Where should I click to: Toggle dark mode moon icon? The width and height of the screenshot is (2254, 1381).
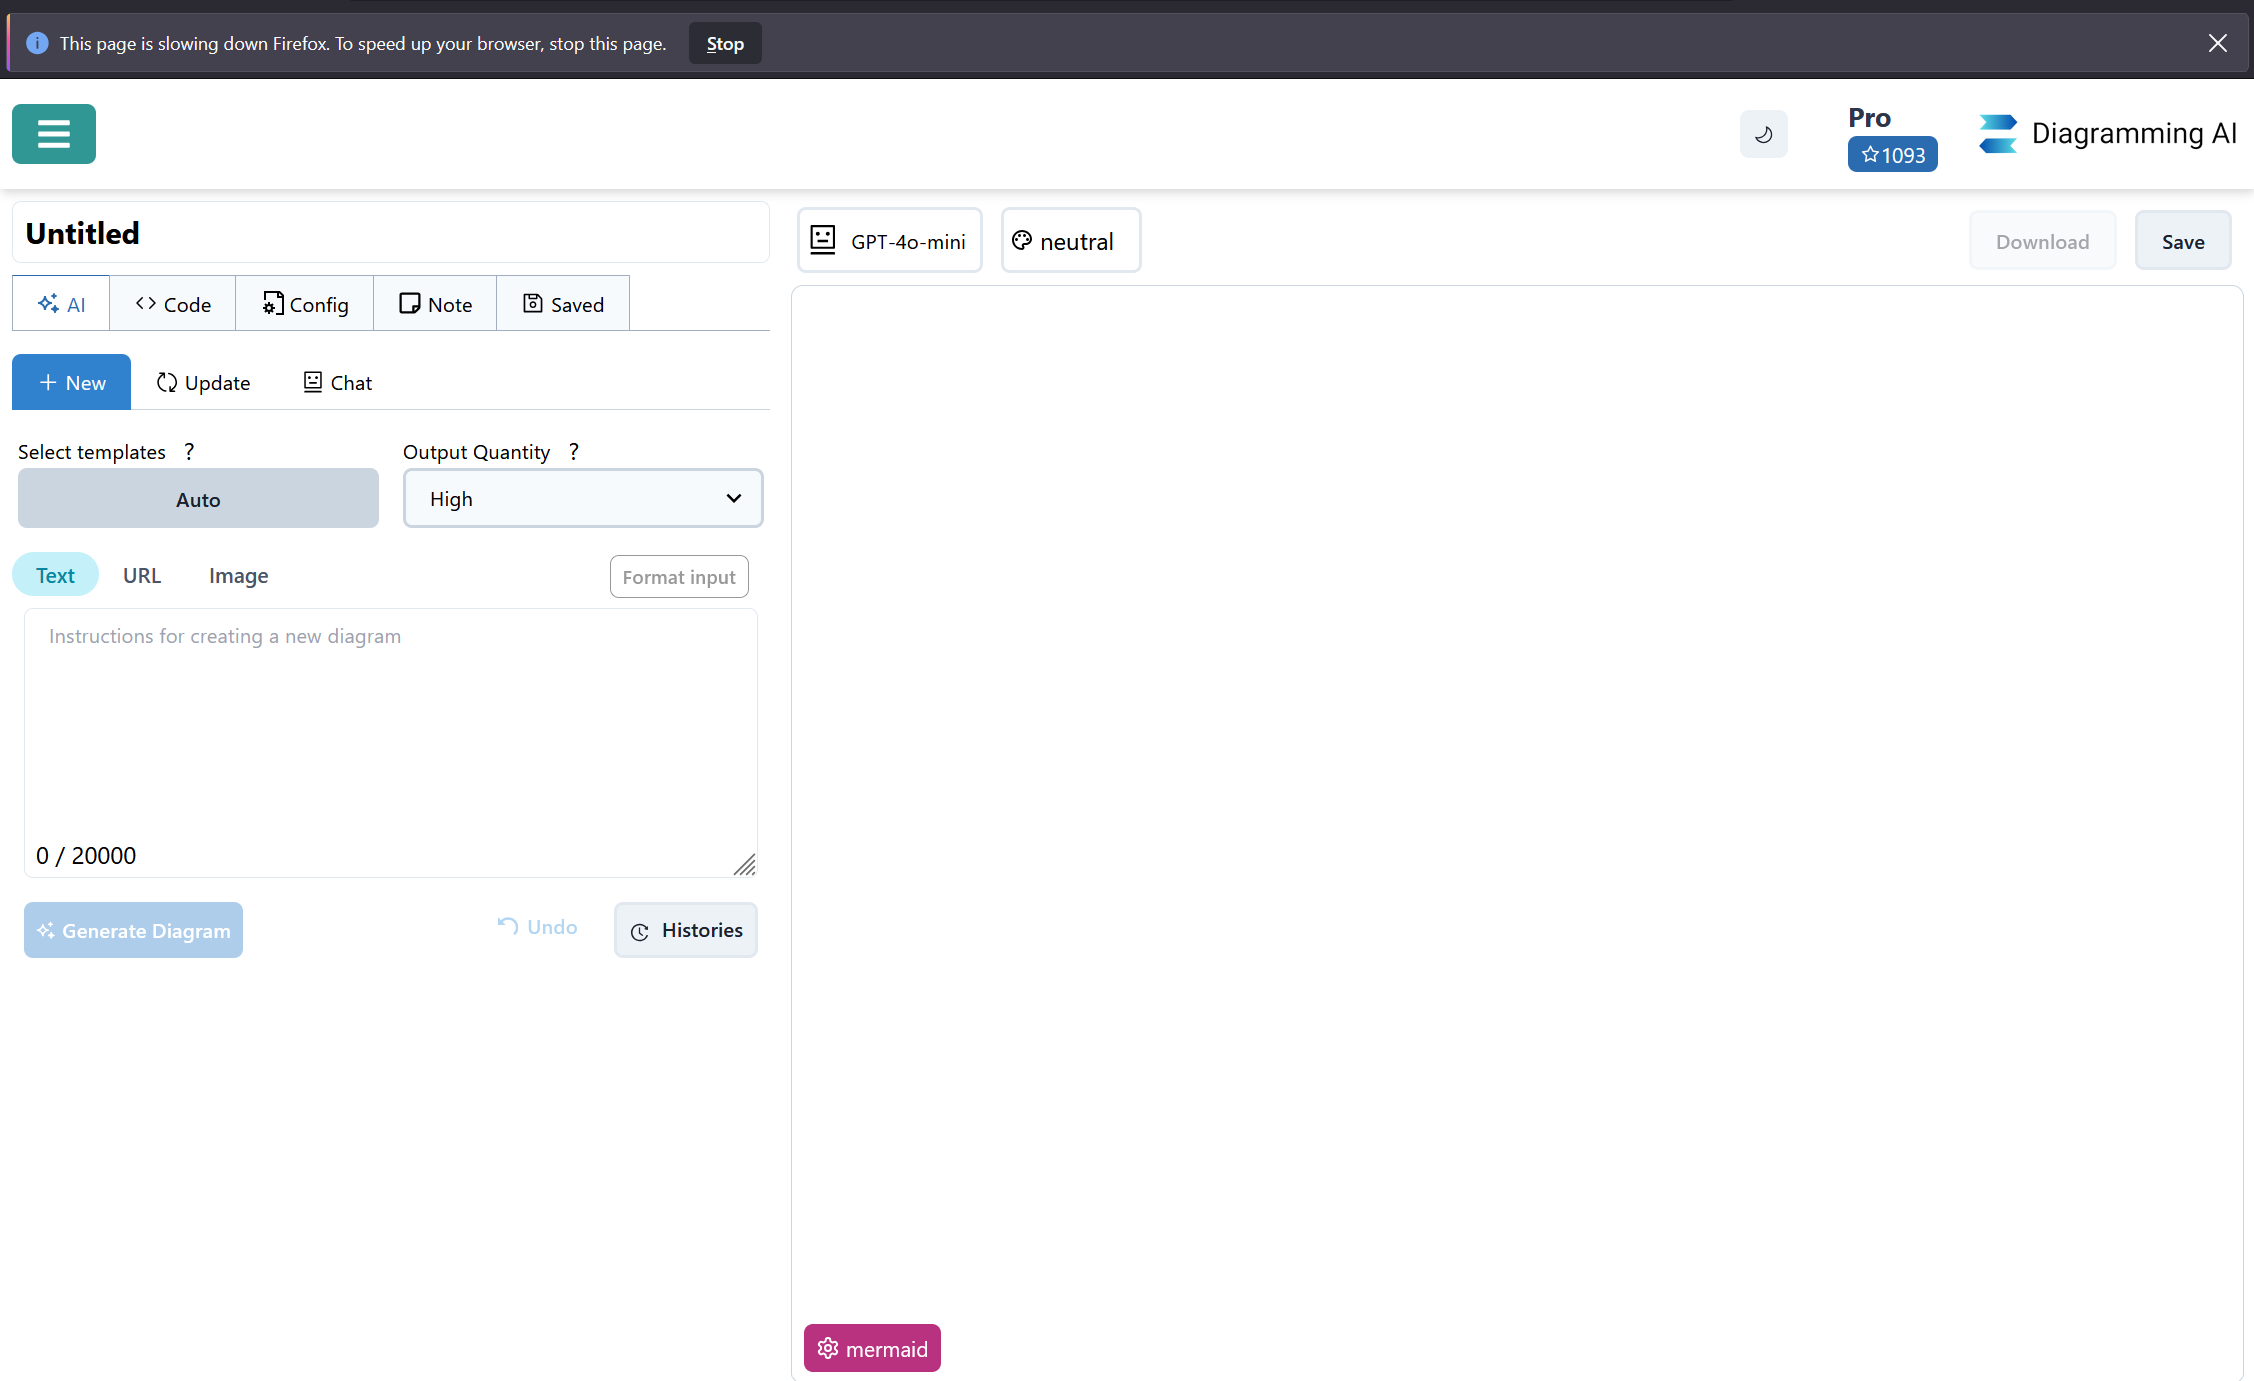pos(1763,134)
